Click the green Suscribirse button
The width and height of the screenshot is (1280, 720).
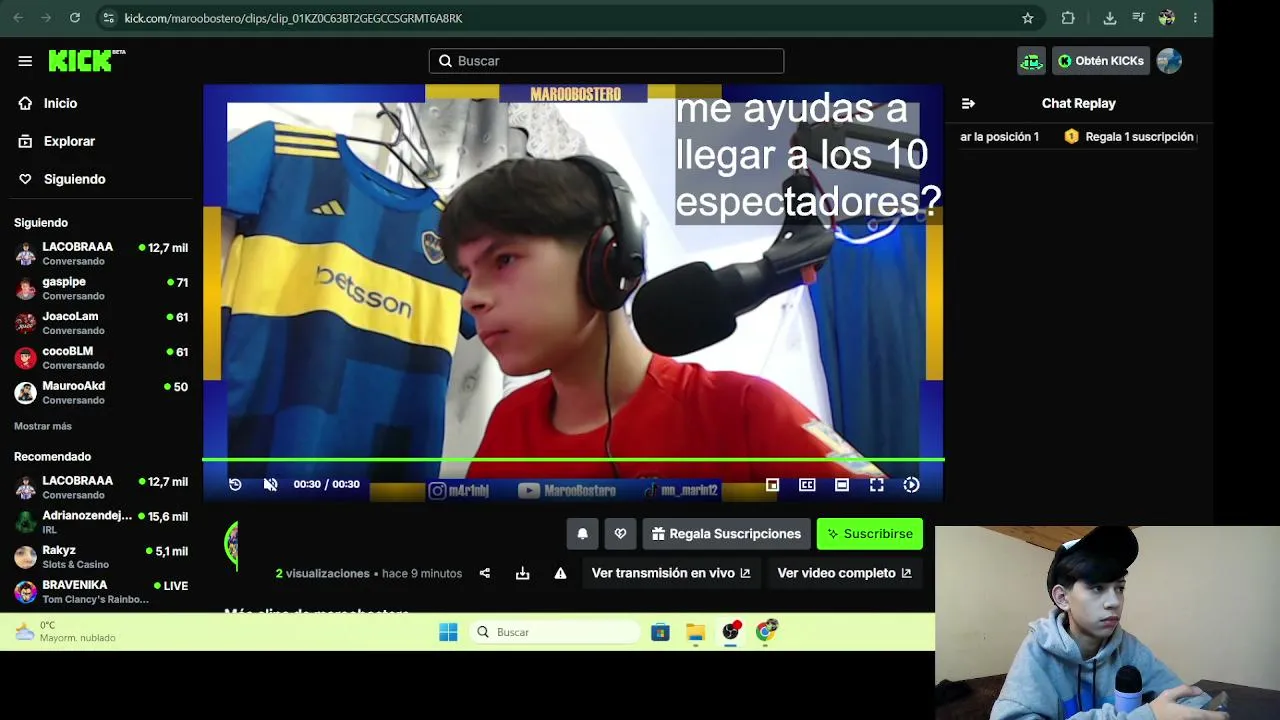pos(870,534)
